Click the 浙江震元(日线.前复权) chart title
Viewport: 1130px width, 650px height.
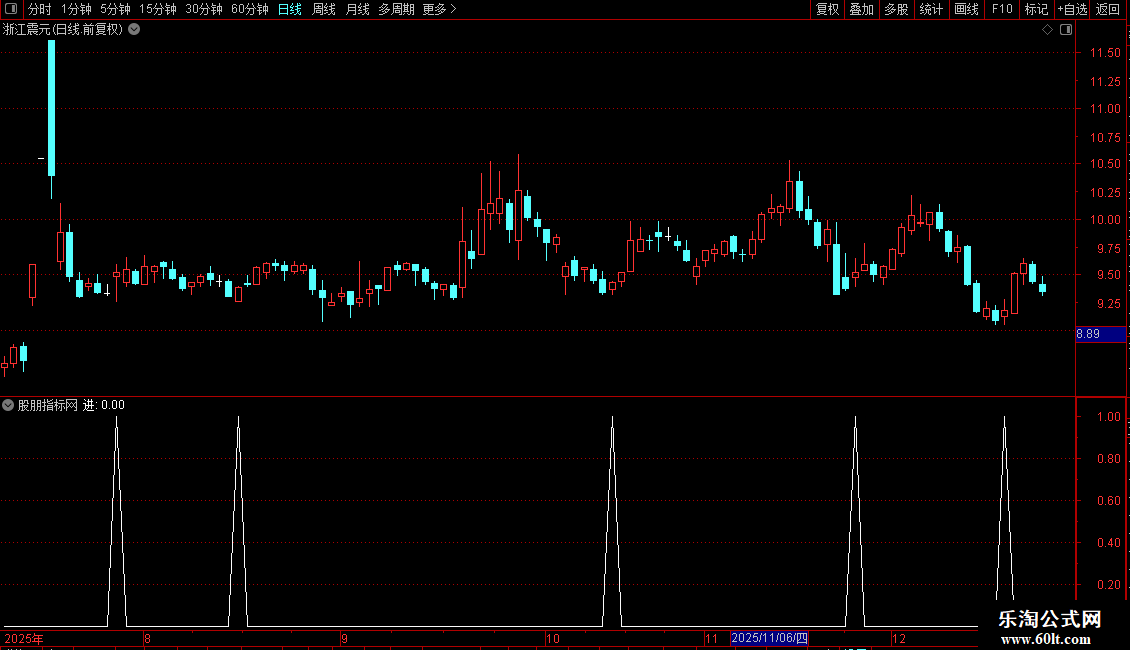[x=63, y=30]
